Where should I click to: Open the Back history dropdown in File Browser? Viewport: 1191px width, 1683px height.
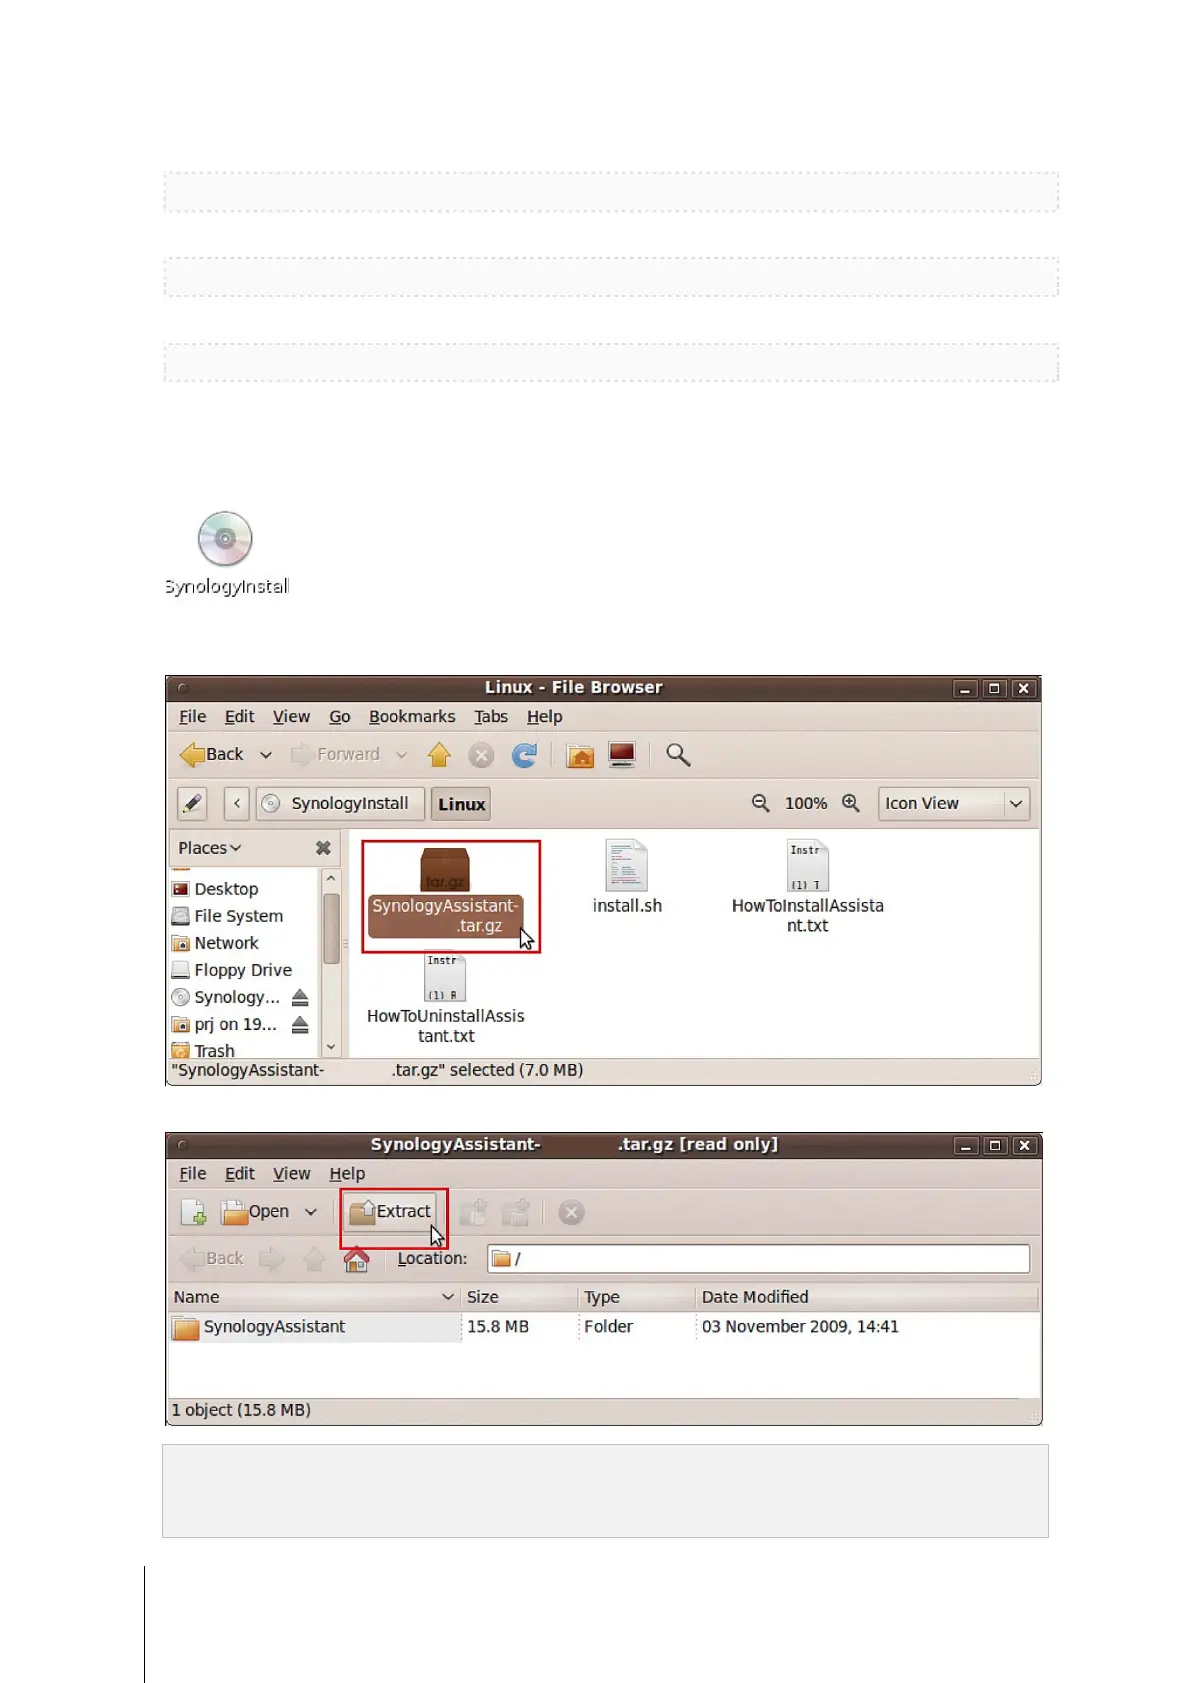click(x=266, y=755)
